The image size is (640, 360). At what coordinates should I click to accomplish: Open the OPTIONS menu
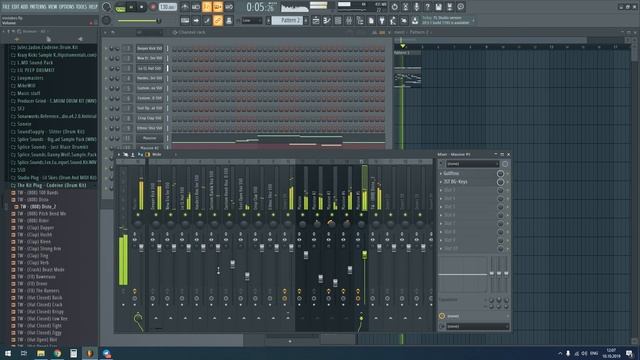[67, 7]
